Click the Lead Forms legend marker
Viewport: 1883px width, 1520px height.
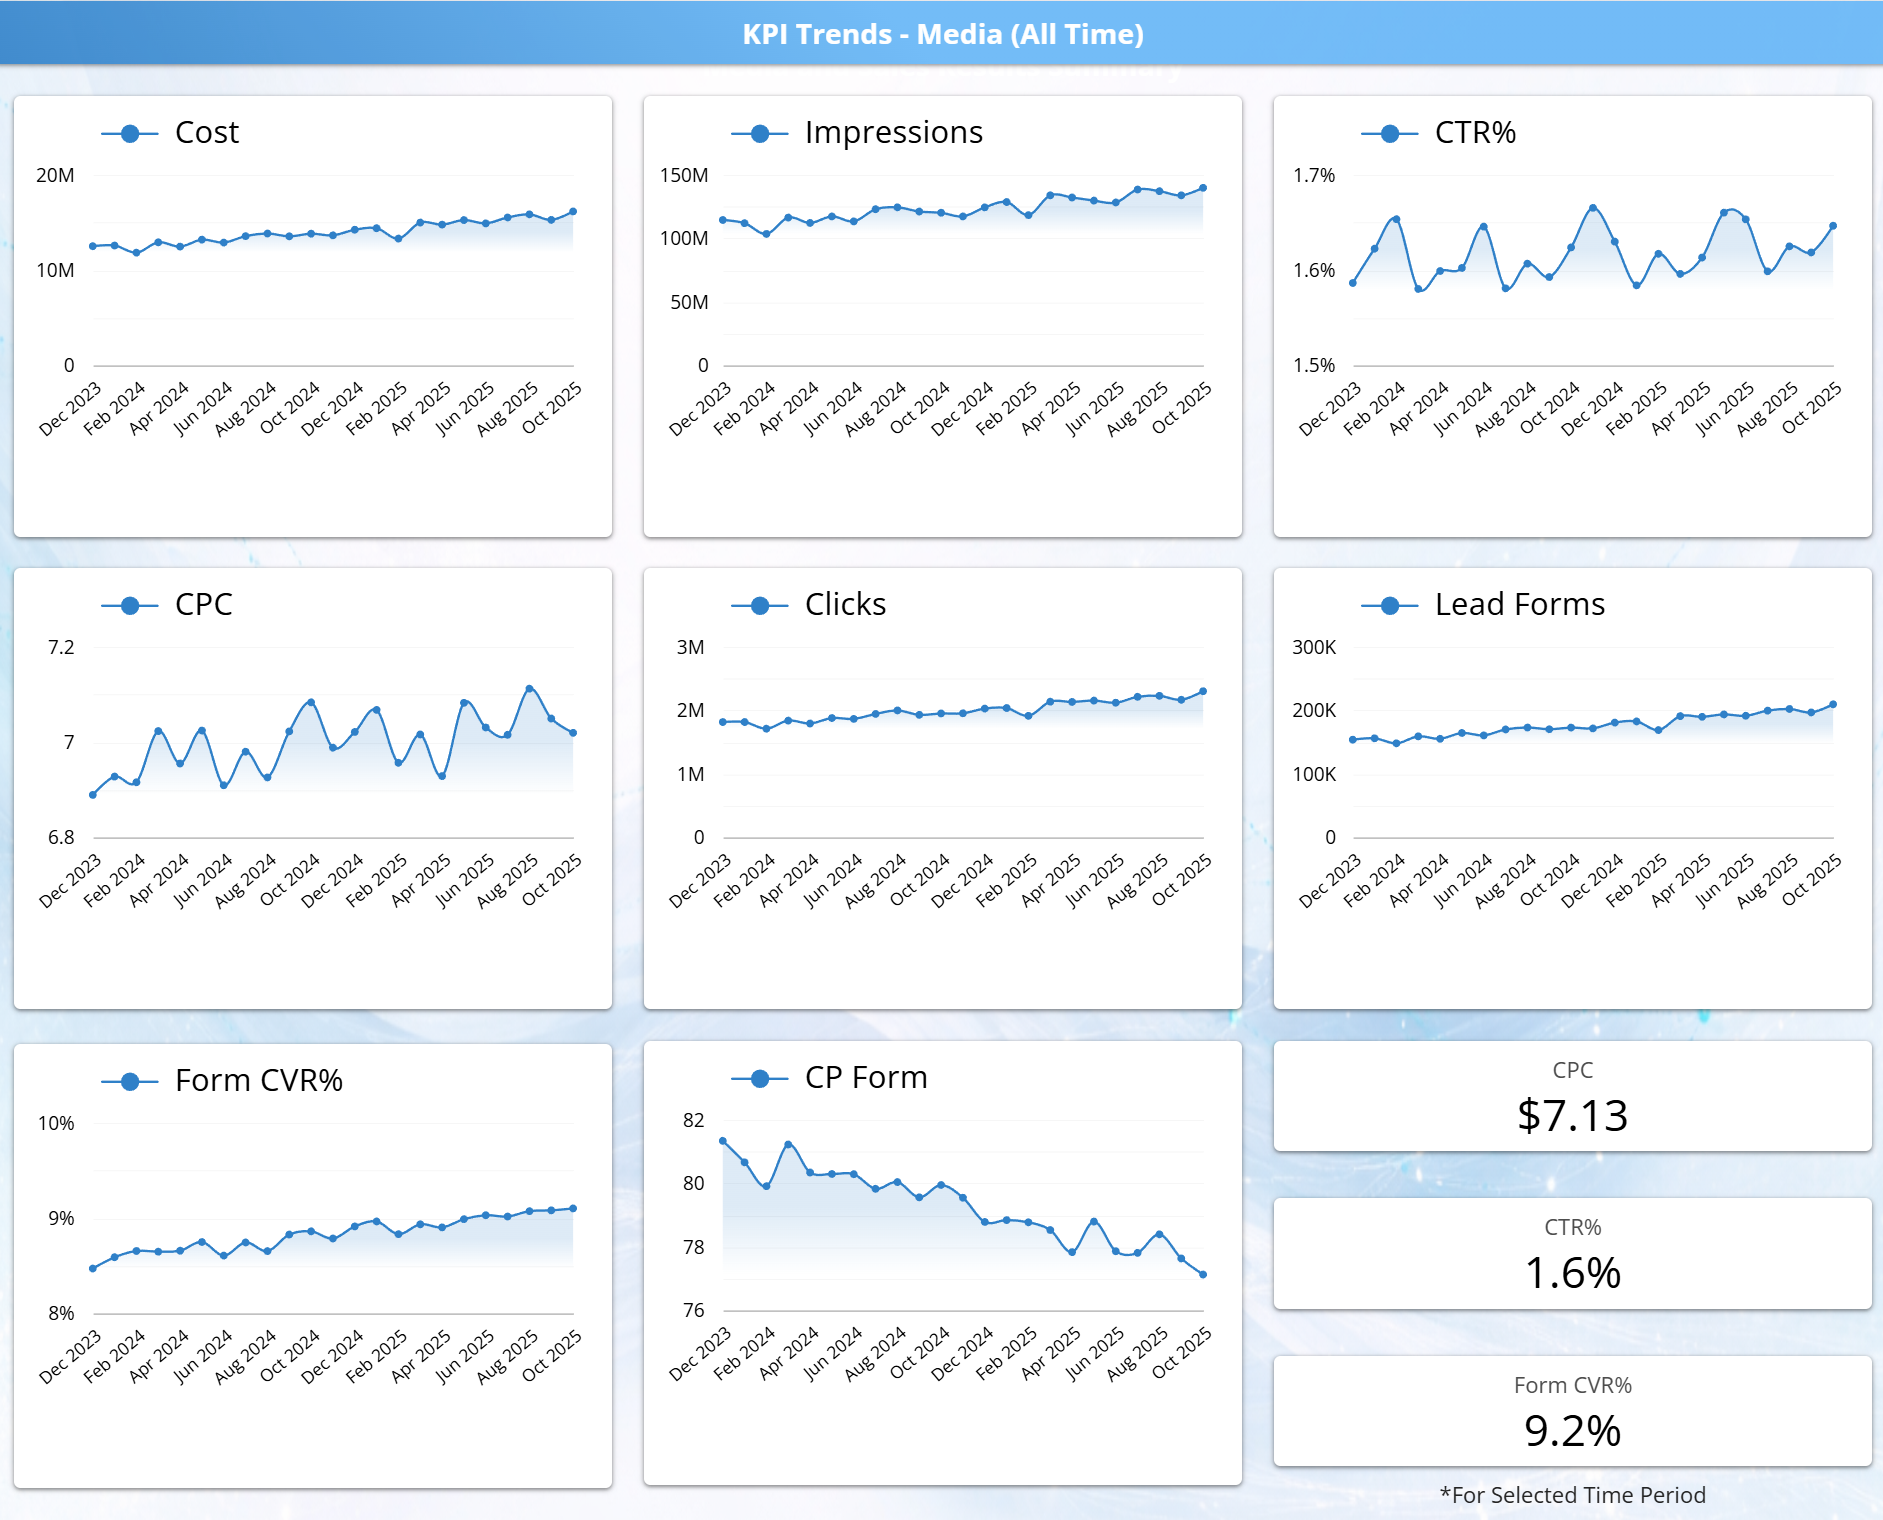tap(1390, 606)
